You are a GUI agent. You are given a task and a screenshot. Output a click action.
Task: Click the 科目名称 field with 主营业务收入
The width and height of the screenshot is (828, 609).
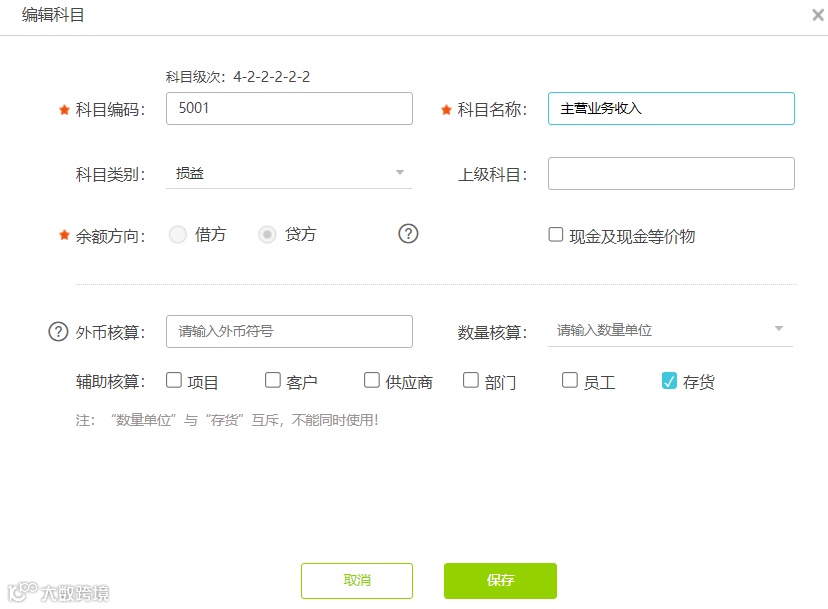coord(671,108)
